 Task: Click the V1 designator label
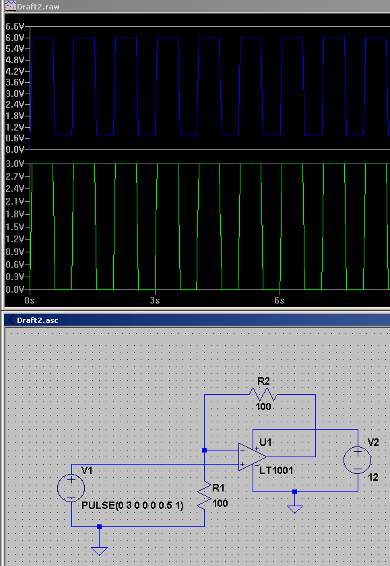point(87,470)
